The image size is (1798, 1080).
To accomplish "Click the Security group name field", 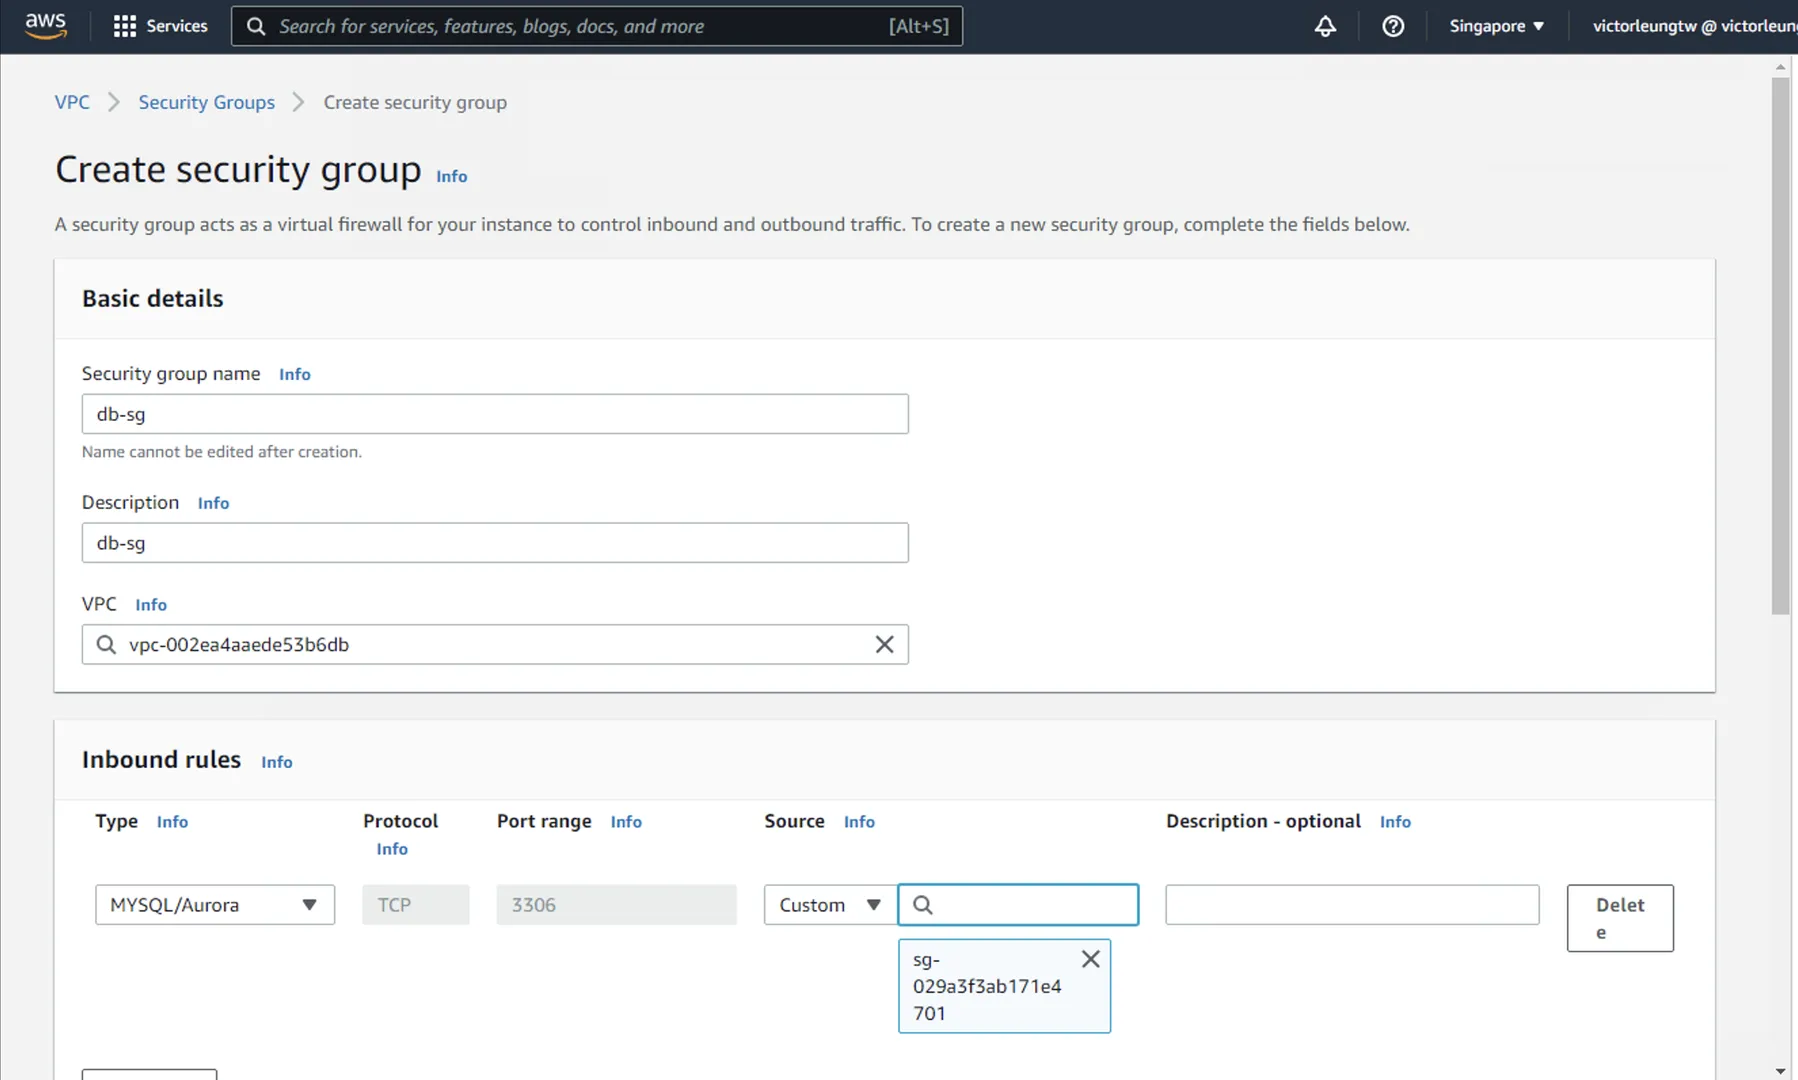I will click(495, 414).
